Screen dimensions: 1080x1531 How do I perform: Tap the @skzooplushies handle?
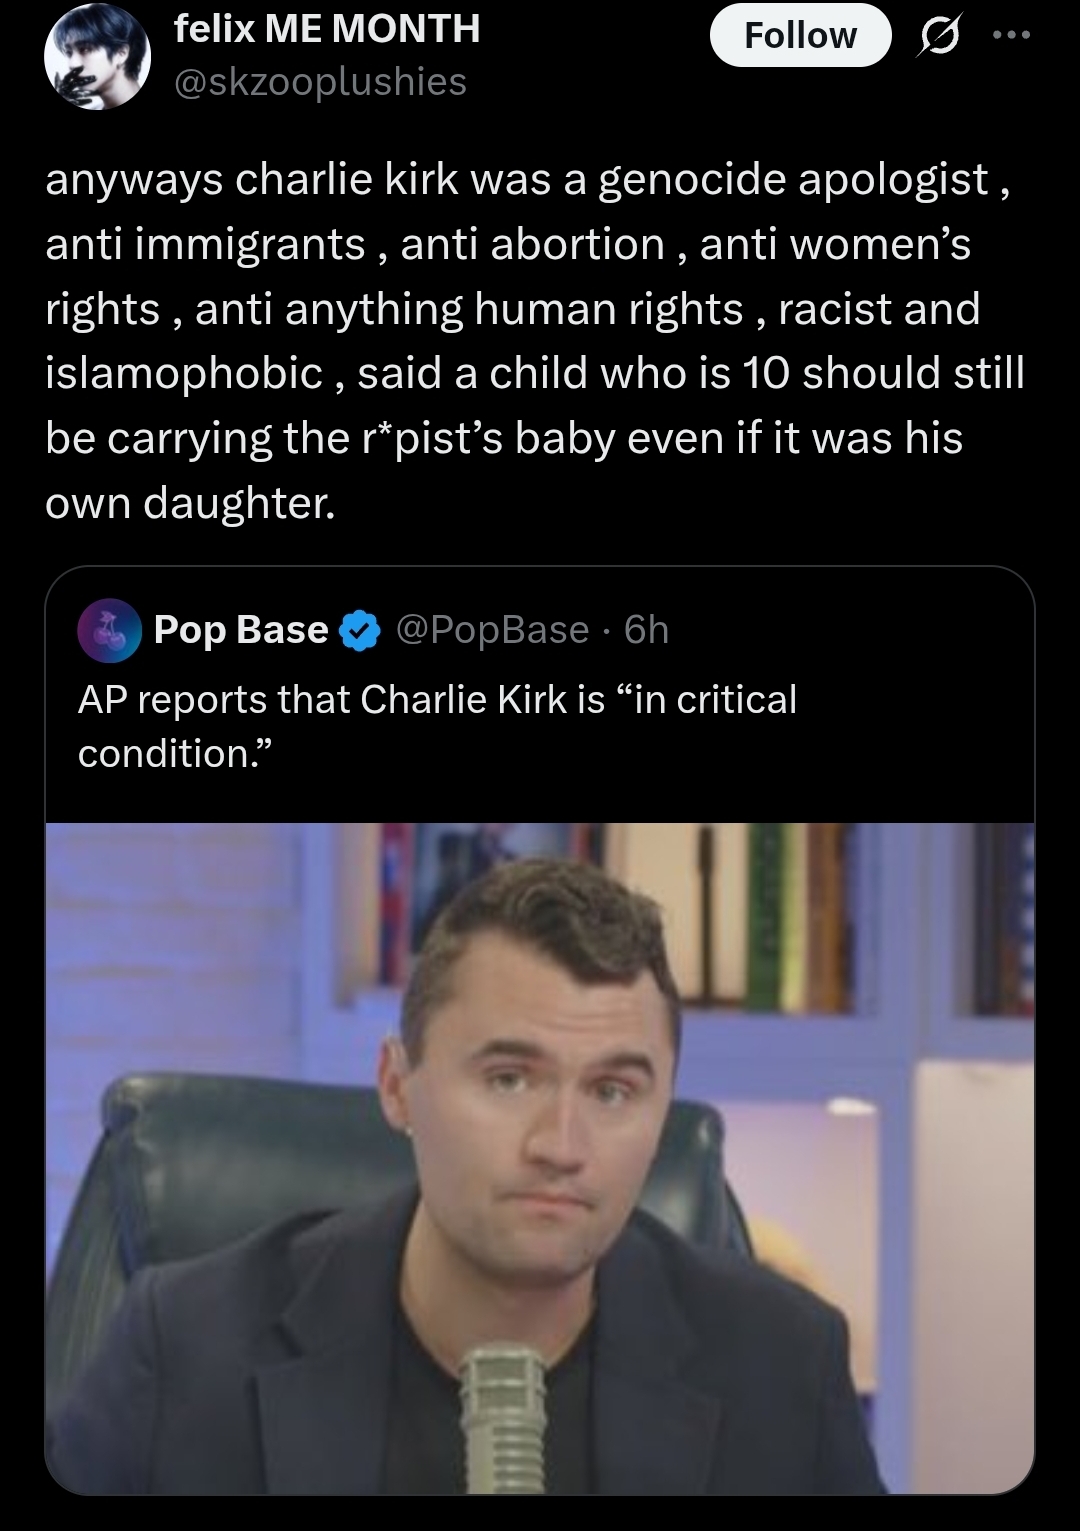coord(320,82)
